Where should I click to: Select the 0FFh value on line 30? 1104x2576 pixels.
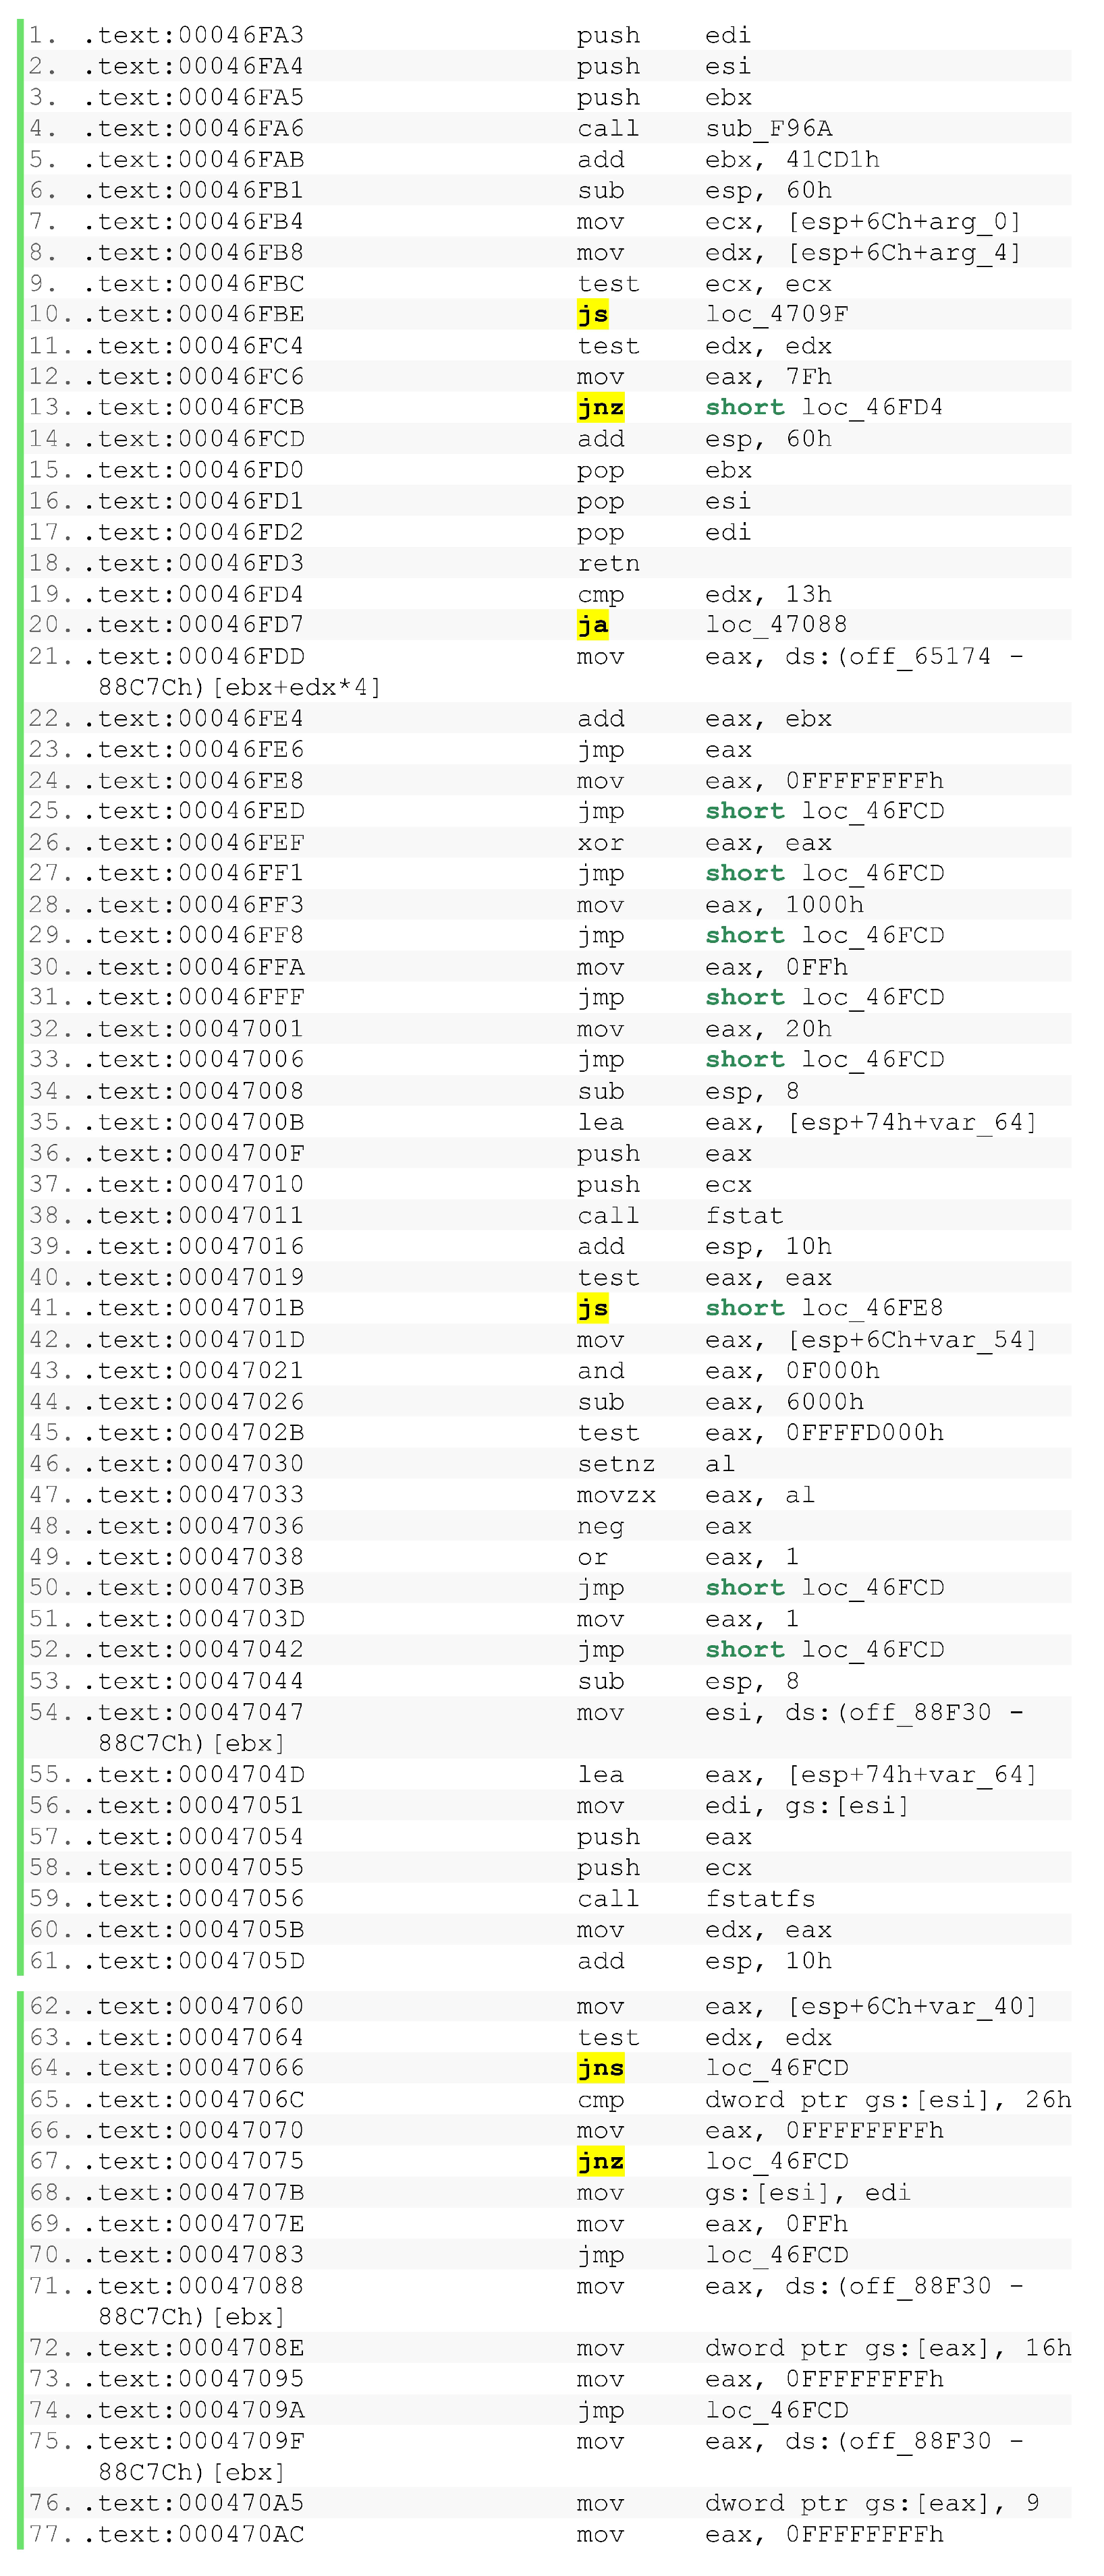pos(817,967)
